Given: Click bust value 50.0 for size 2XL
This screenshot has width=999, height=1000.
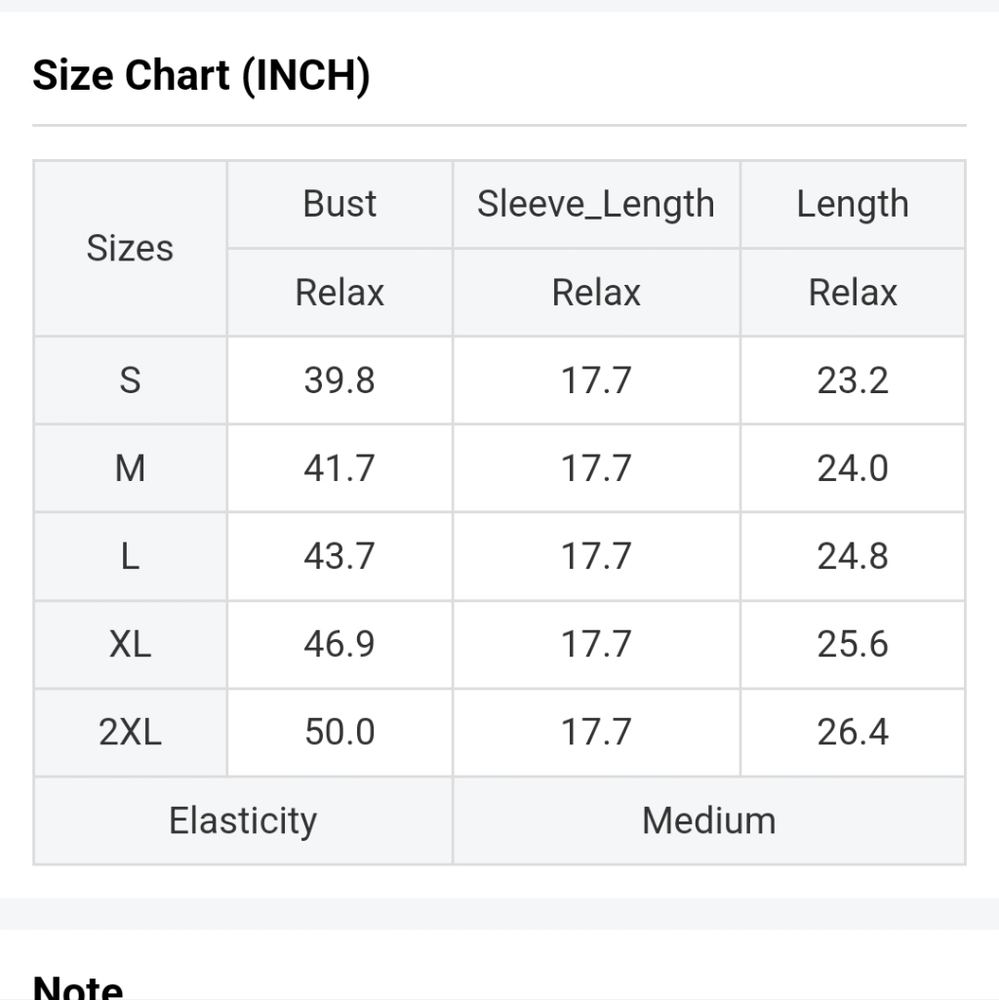Looking at the screenshot, I should [x=339, y=732].
